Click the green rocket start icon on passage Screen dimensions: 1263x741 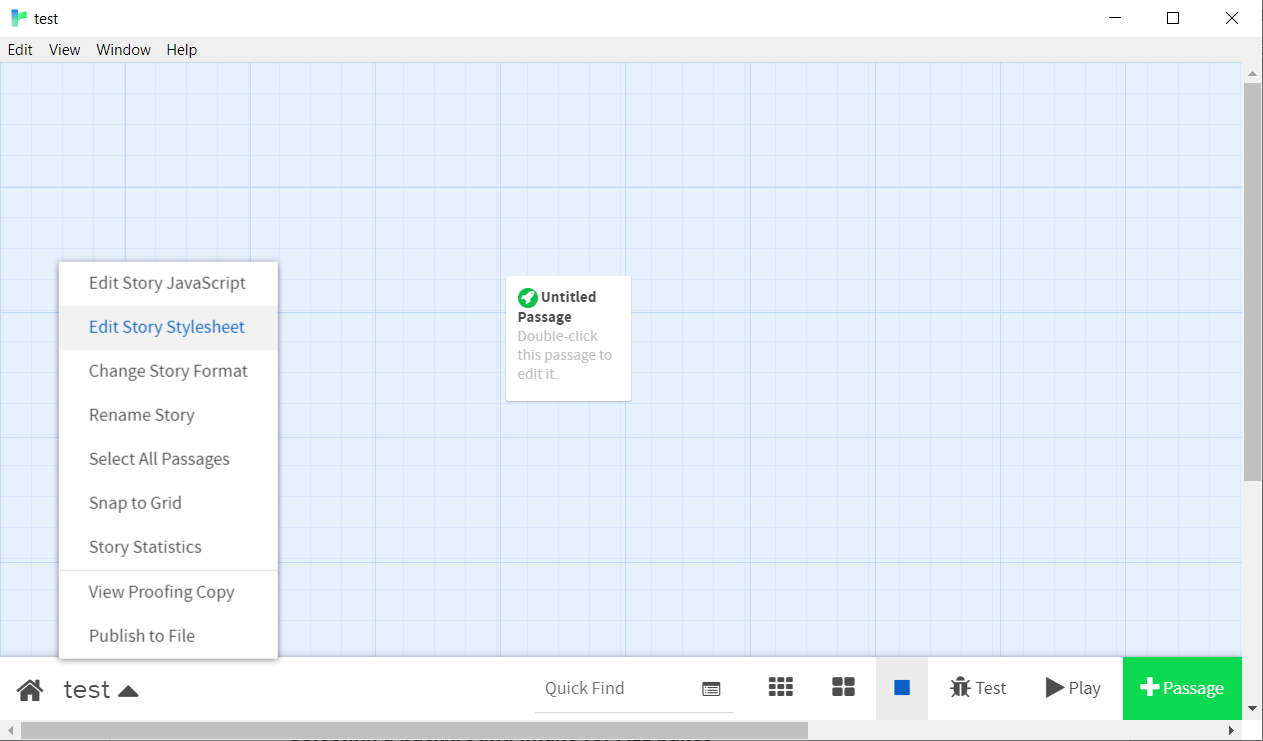click(527, 298)
